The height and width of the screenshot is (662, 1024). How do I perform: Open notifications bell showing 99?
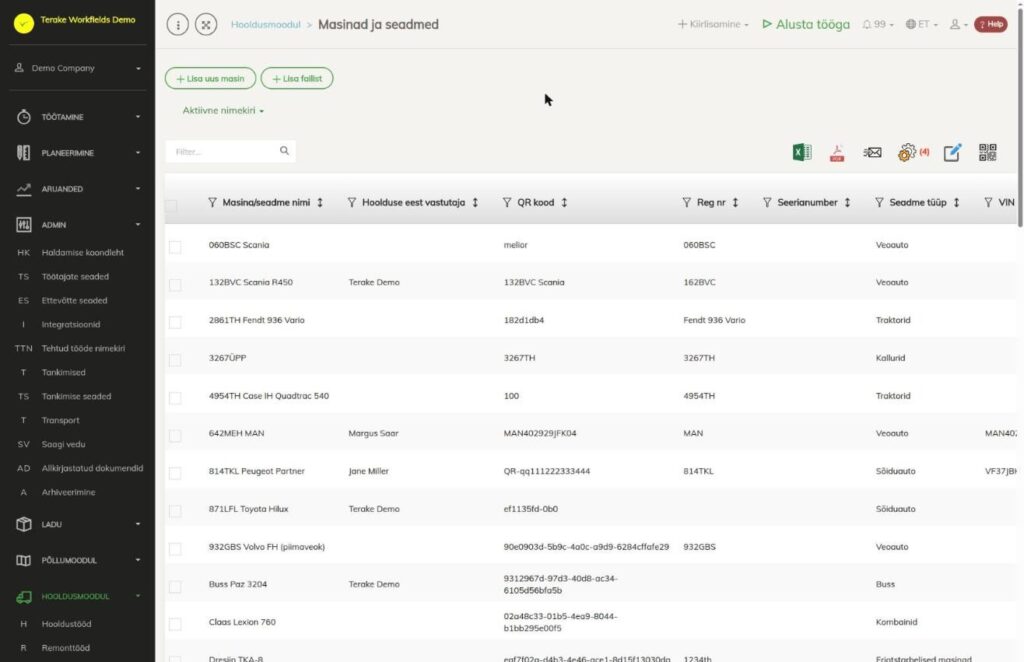click(877, 24)
